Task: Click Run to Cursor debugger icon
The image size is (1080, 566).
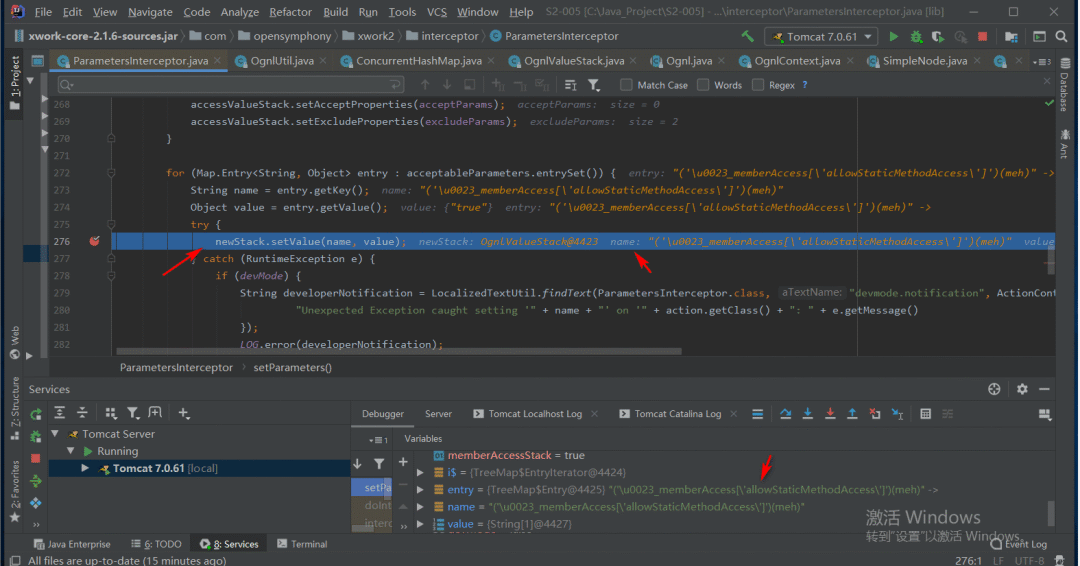Action: (897, 414)
